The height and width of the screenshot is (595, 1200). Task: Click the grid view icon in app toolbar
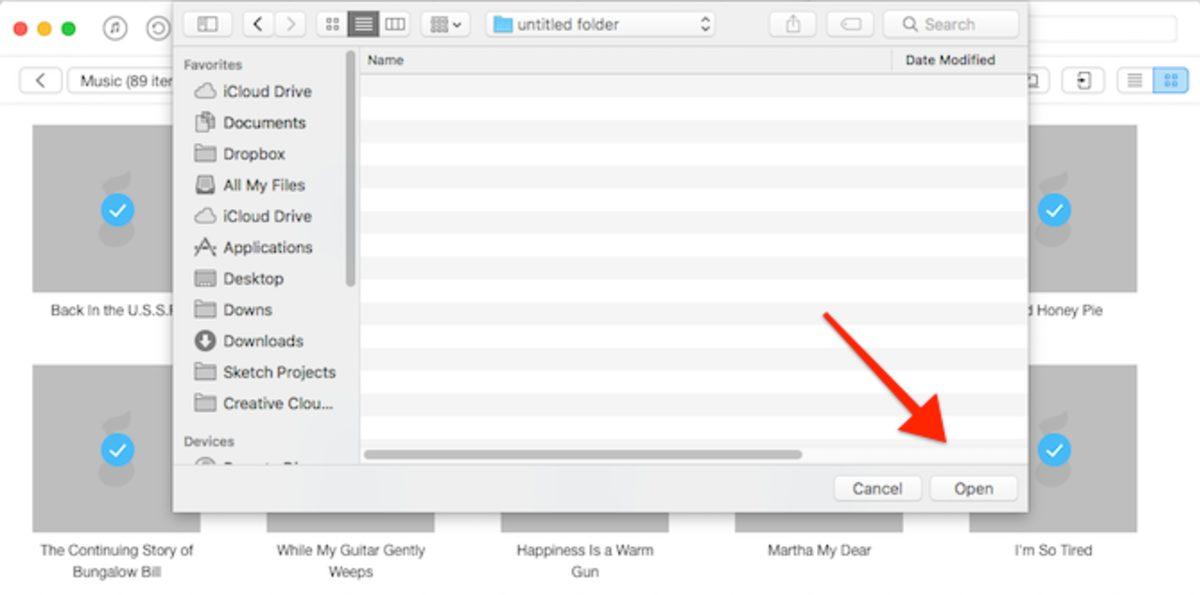1170,81
